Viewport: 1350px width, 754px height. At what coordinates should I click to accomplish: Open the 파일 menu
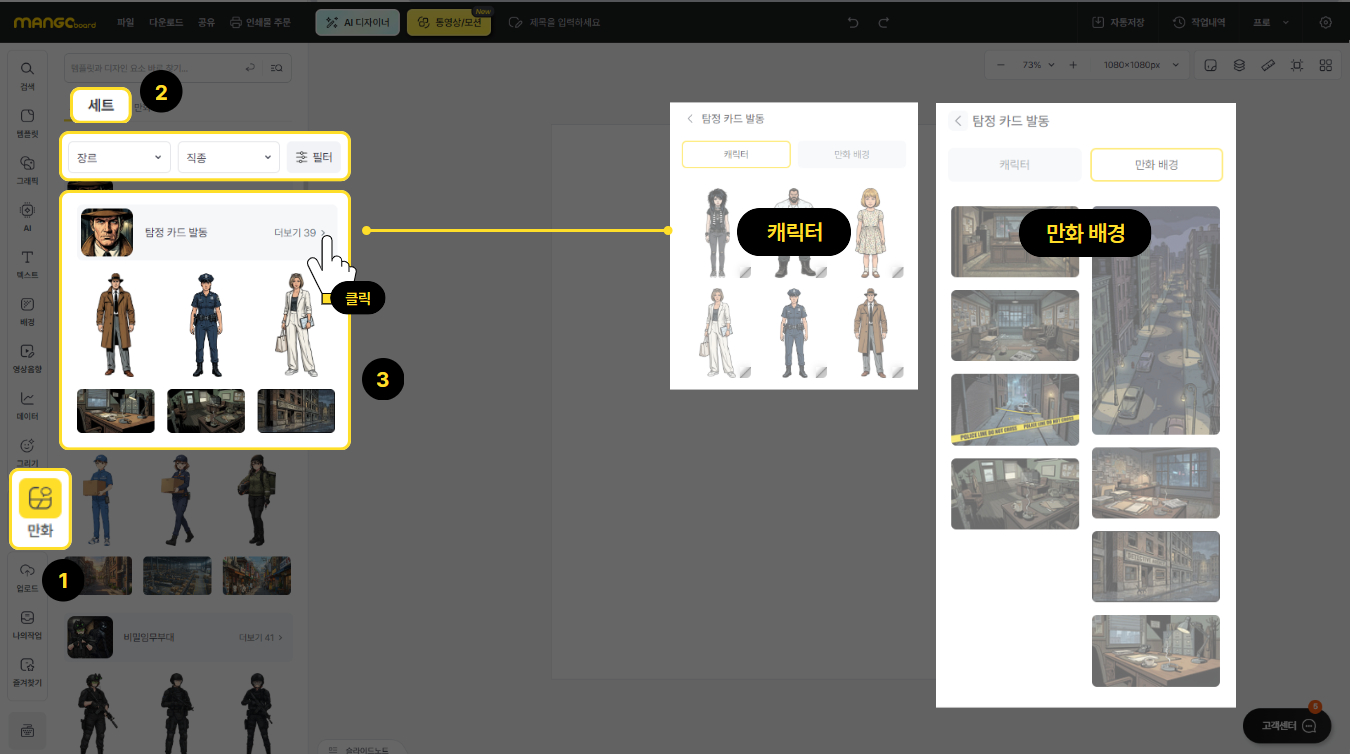(126, 22)
